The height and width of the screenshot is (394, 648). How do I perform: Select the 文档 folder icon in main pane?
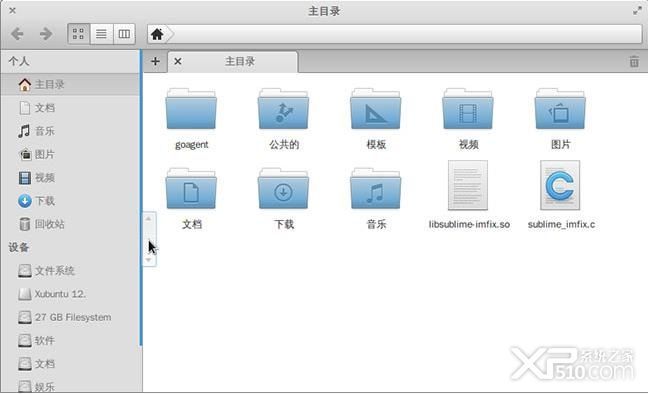click(x=191, y=189)
